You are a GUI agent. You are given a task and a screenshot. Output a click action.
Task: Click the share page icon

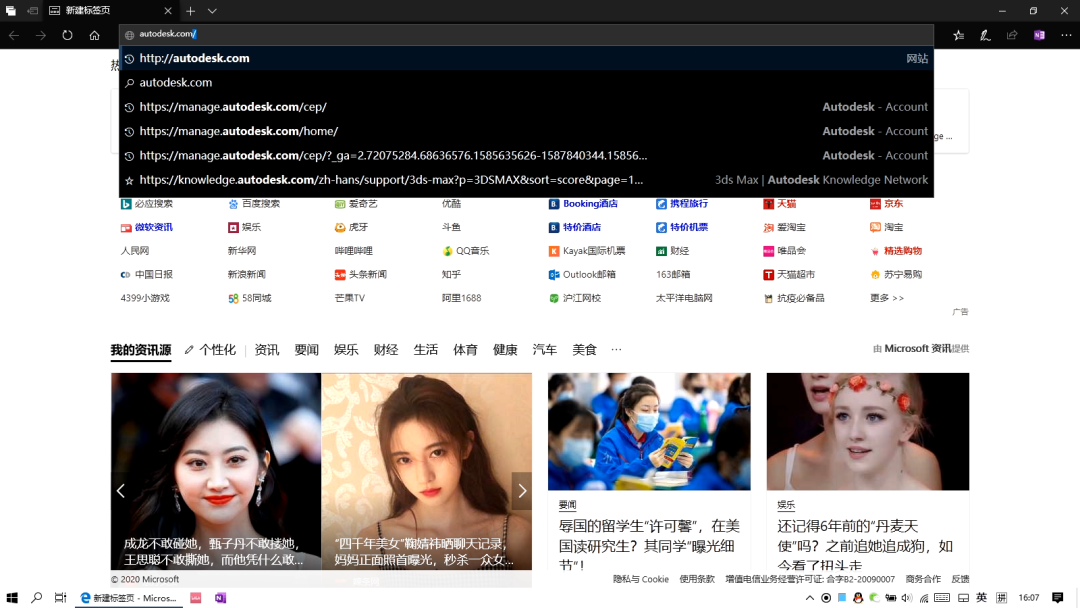coord(1012,35)
